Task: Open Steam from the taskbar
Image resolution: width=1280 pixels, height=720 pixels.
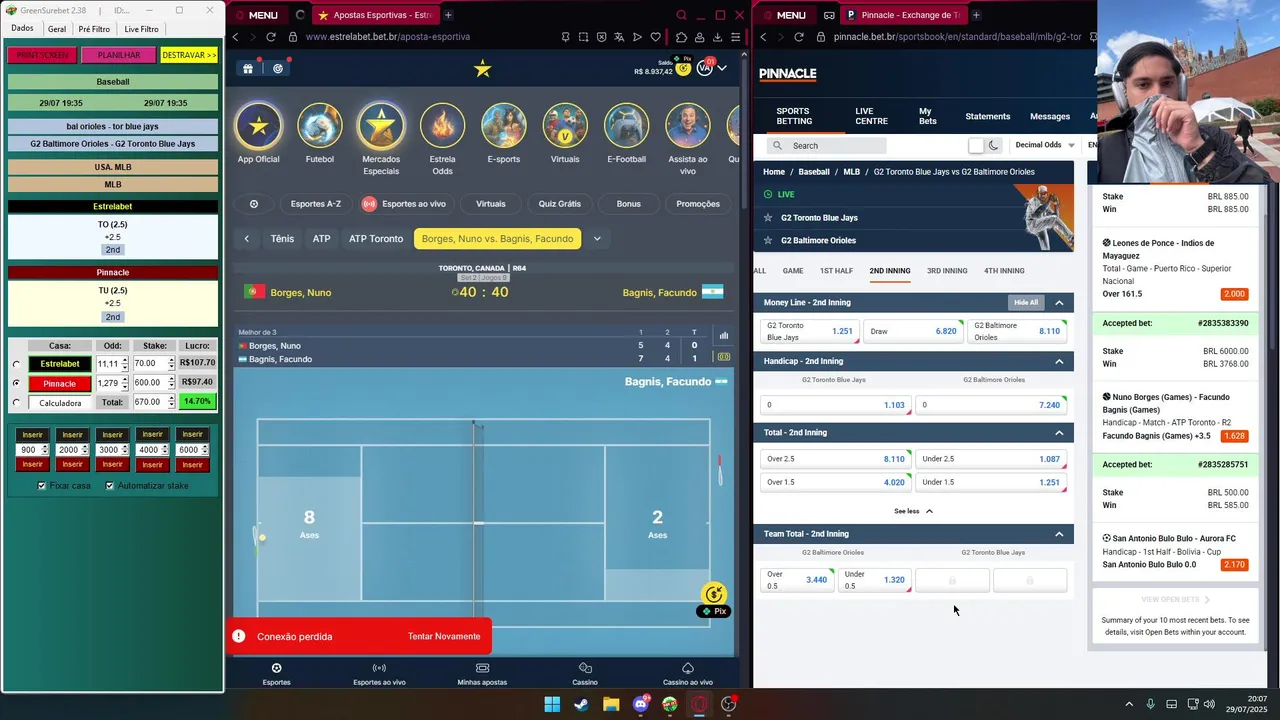Action: [x=581, y=704]
